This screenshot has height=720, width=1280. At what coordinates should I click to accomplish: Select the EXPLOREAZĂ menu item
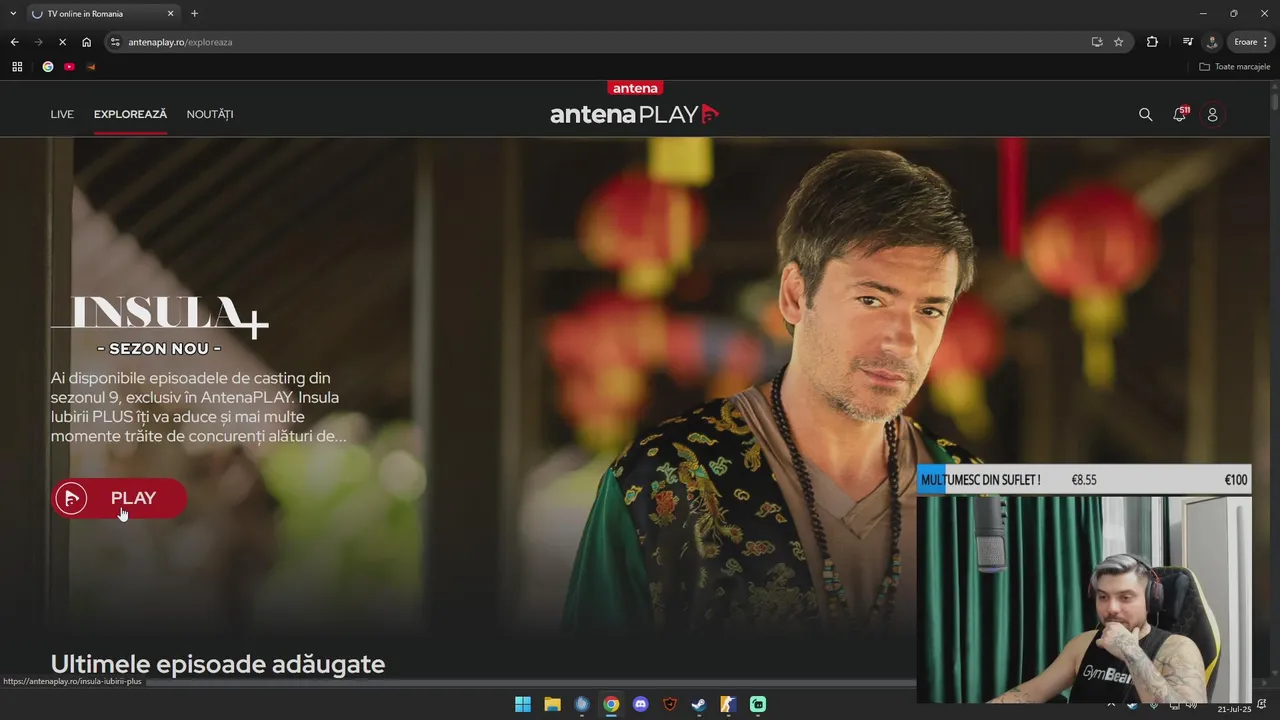click(130, 114)
